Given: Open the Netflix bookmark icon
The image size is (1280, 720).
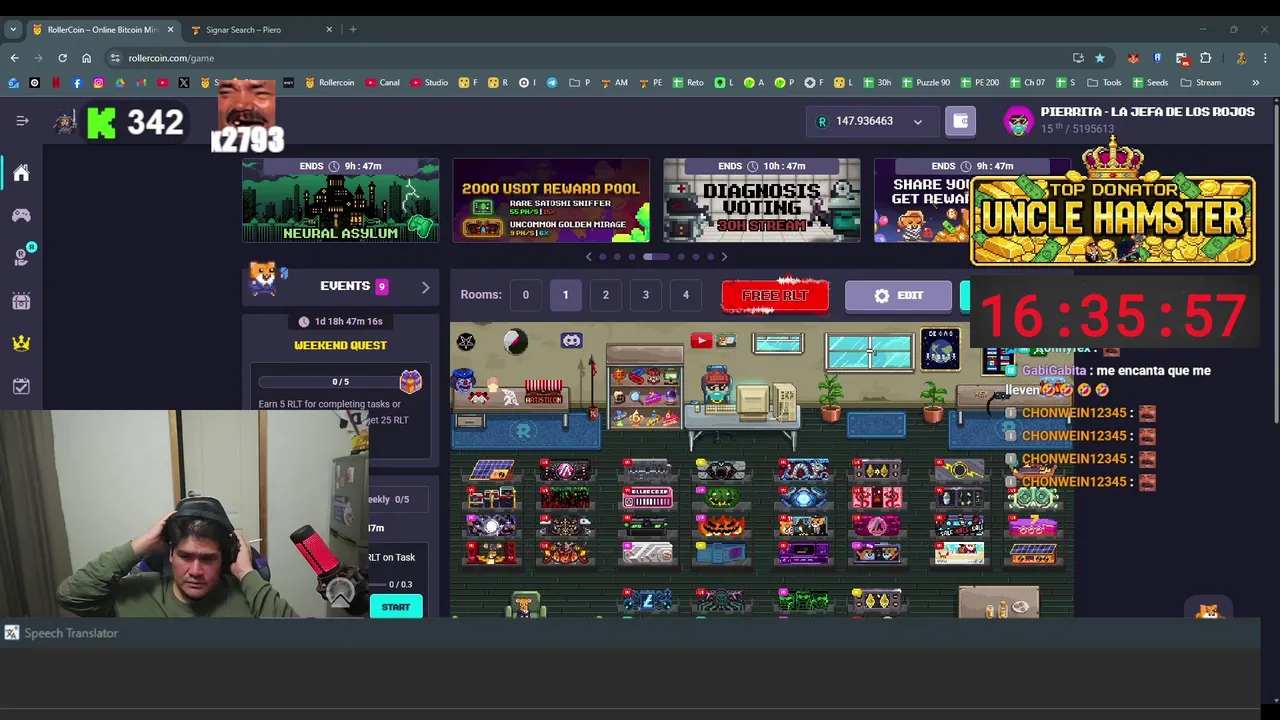Looking at the screenshot, I should coord(56,83).
